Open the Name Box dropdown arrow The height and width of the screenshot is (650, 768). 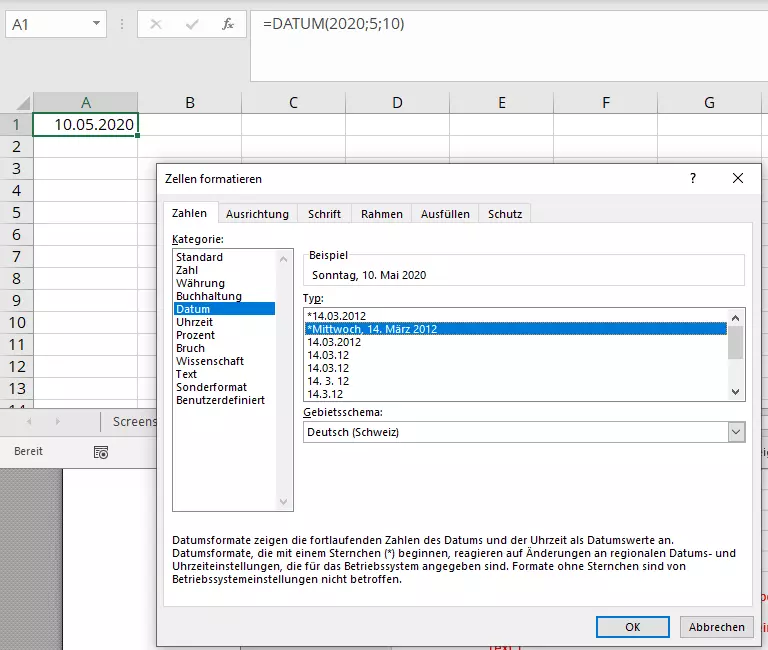[x=96, y=24]
